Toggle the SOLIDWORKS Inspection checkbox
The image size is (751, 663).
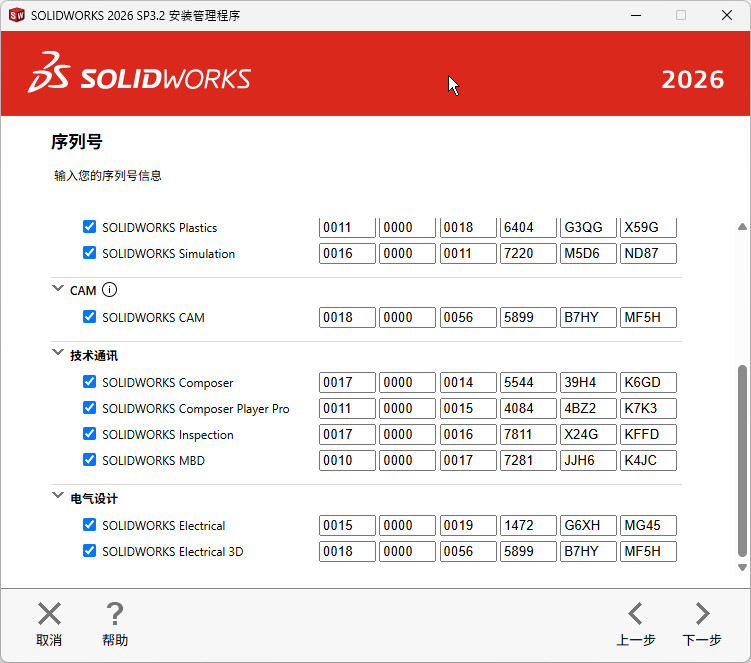(x=90, y=434)
